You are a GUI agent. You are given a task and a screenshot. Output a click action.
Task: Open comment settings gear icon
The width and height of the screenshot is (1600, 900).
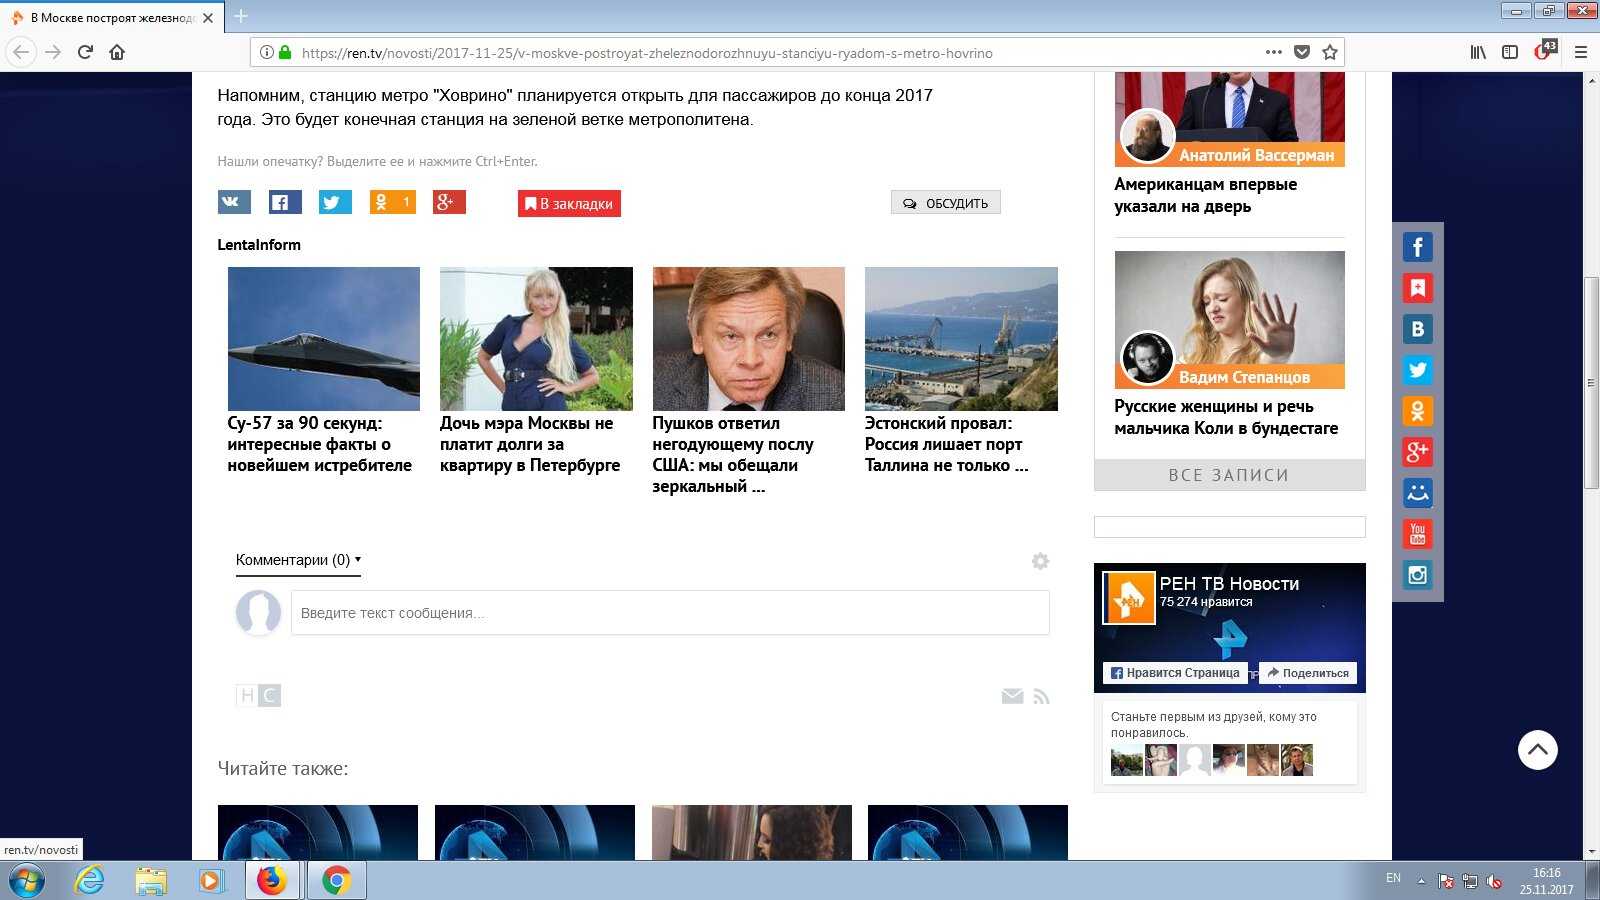coord(1040,561)
